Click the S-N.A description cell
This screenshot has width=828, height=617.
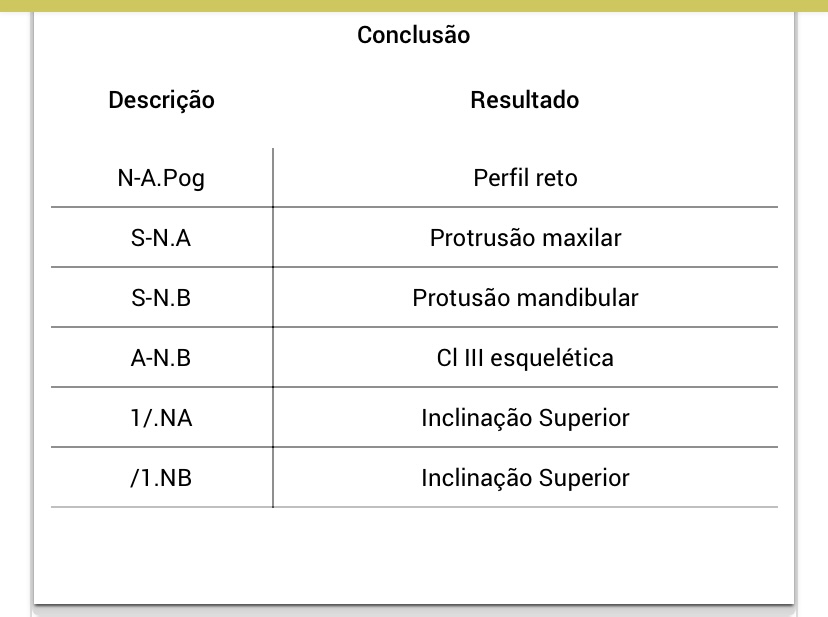click(x=161, y=239)
